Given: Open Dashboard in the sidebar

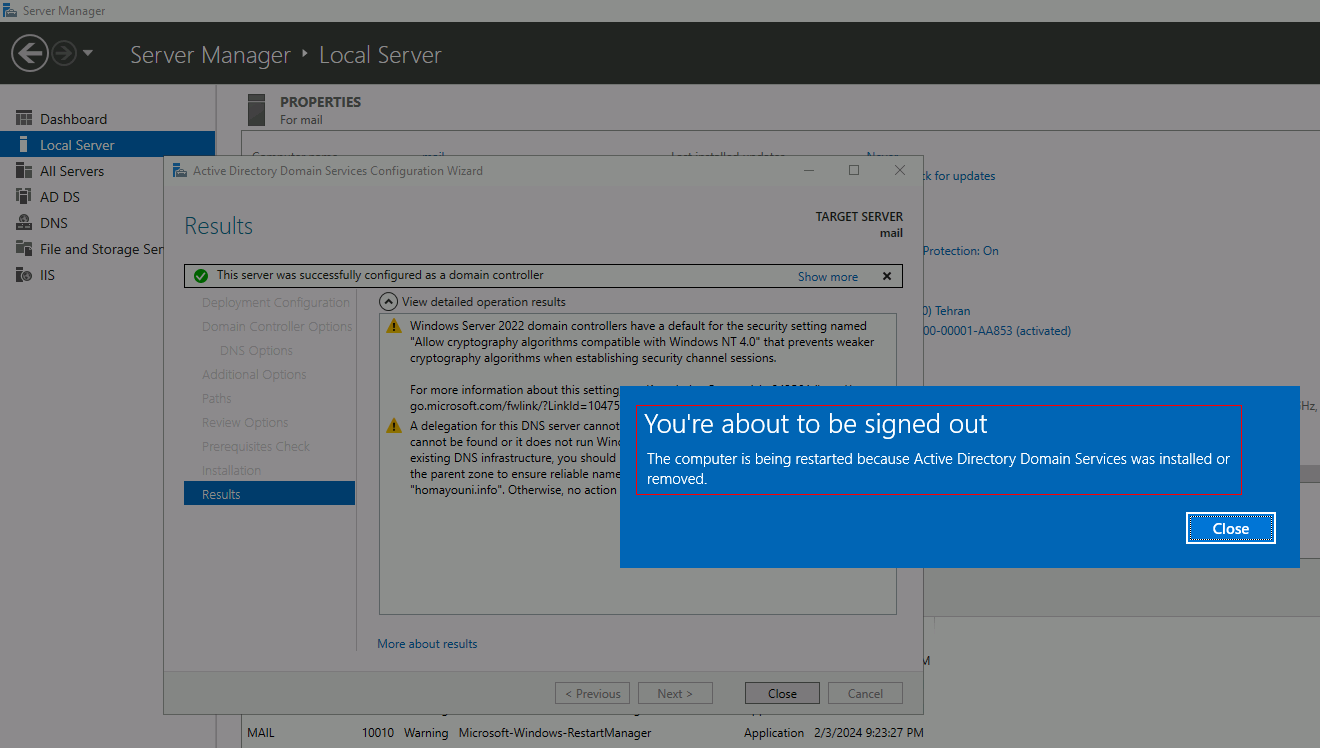Looking at the screenshot, I should 73,119.
